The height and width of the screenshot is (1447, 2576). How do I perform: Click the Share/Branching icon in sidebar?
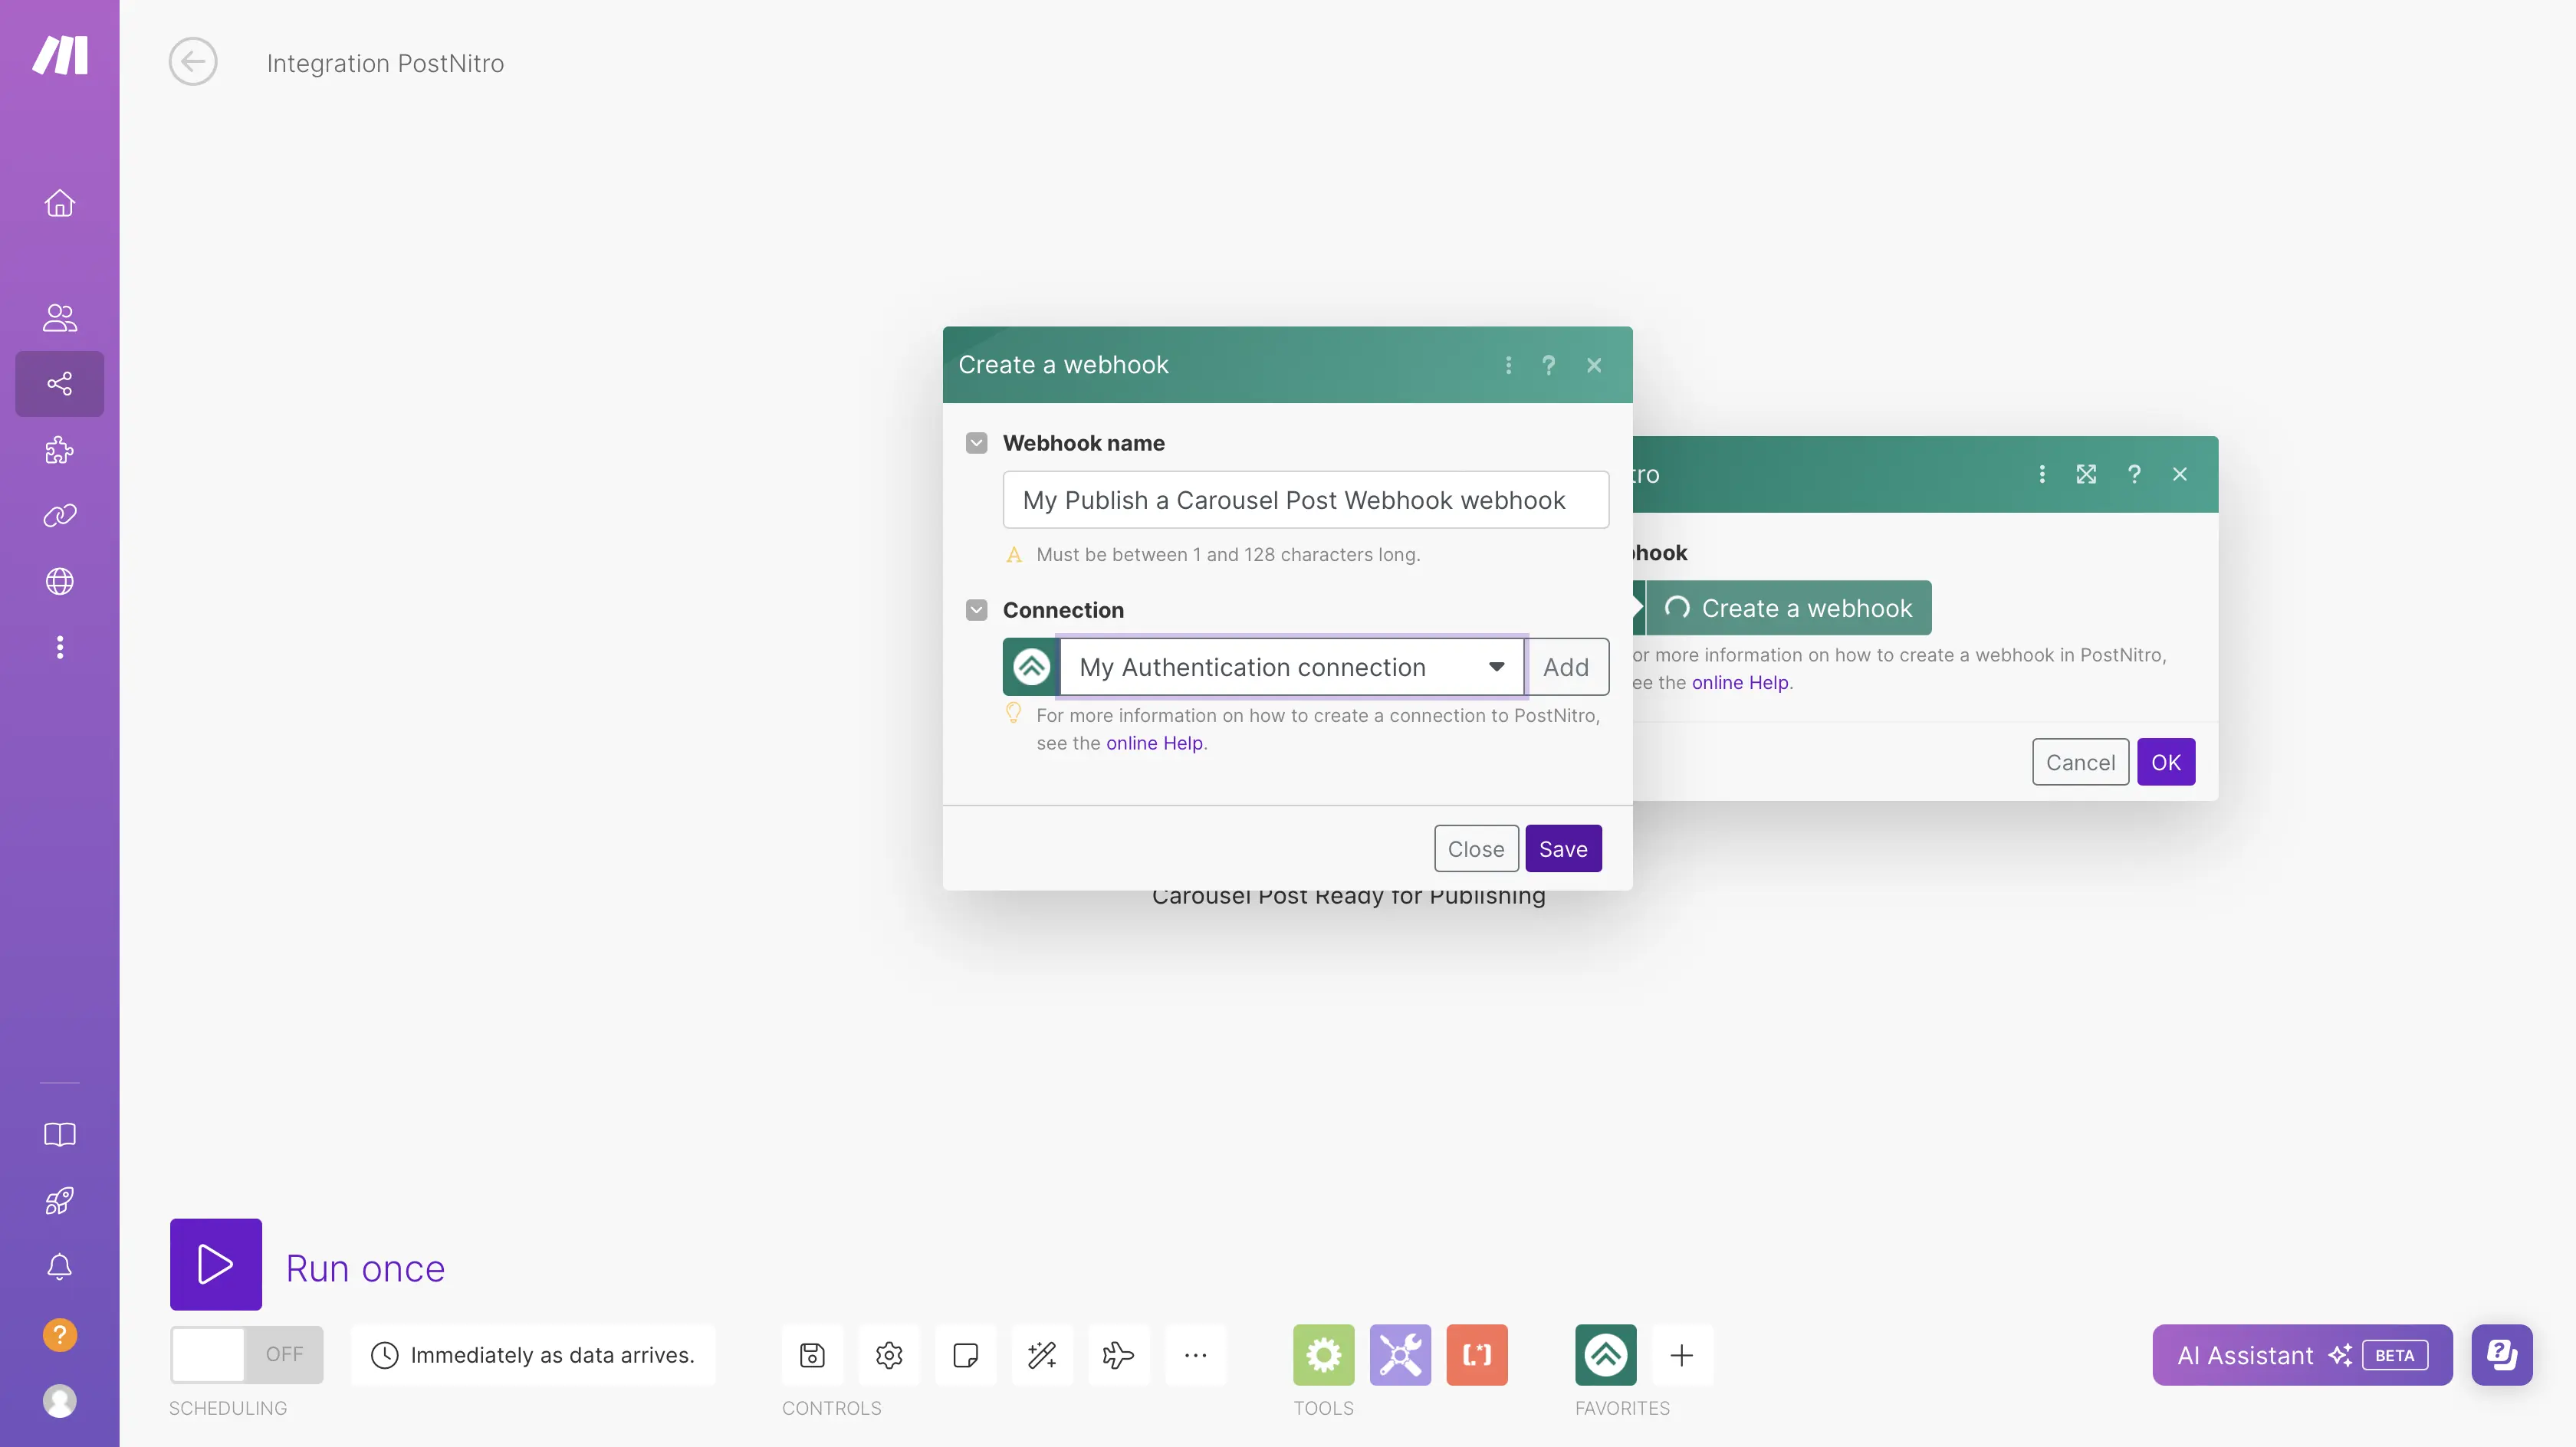pyautogui.click(x=58, y=382)
